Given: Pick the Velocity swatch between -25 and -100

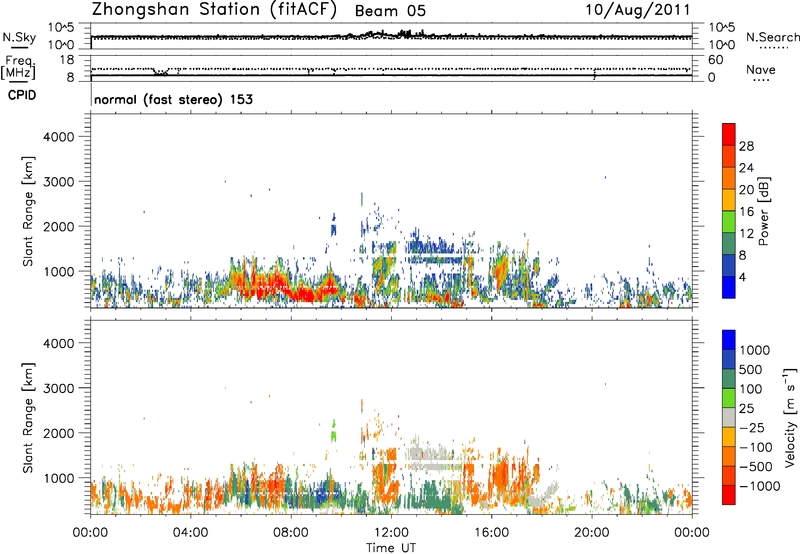Looking at the screenshot, I should click(729, 437).
